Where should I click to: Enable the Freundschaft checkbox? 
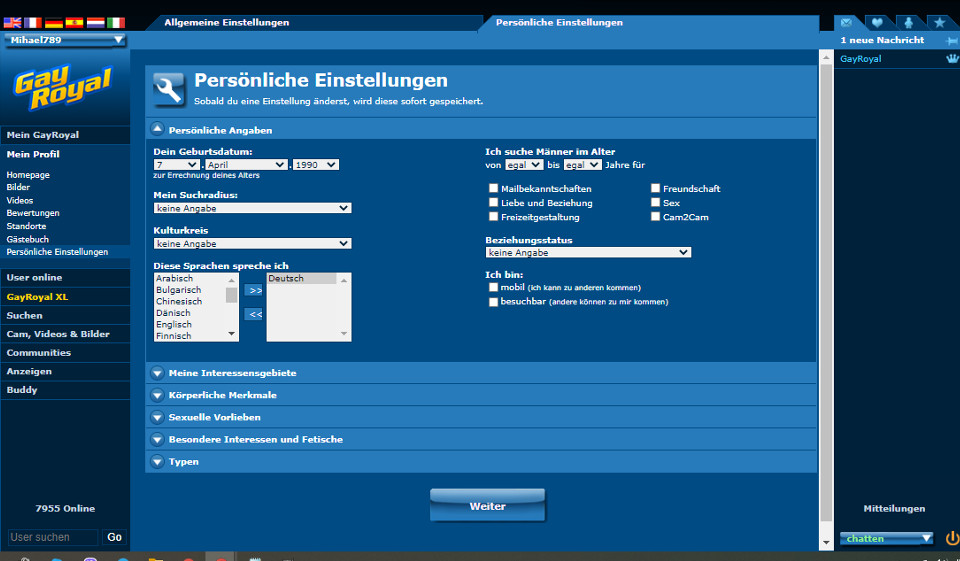click(x=656, y=188)
